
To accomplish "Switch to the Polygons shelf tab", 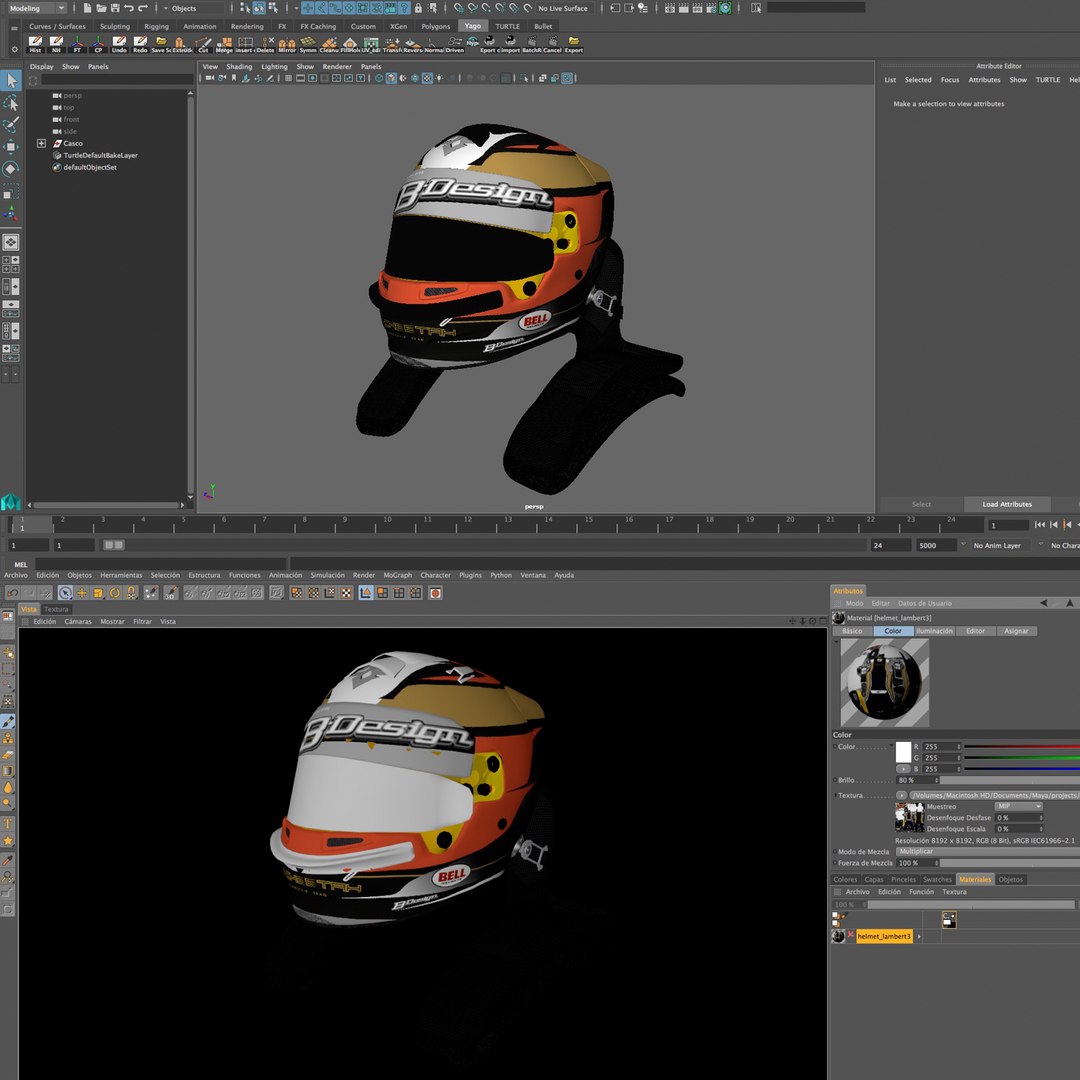I will pos(435,26).
